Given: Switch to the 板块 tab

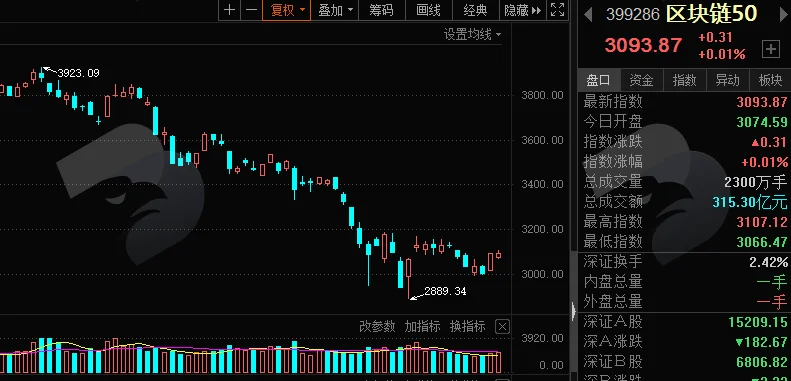Looking at the screenshot, I should 770,80.
